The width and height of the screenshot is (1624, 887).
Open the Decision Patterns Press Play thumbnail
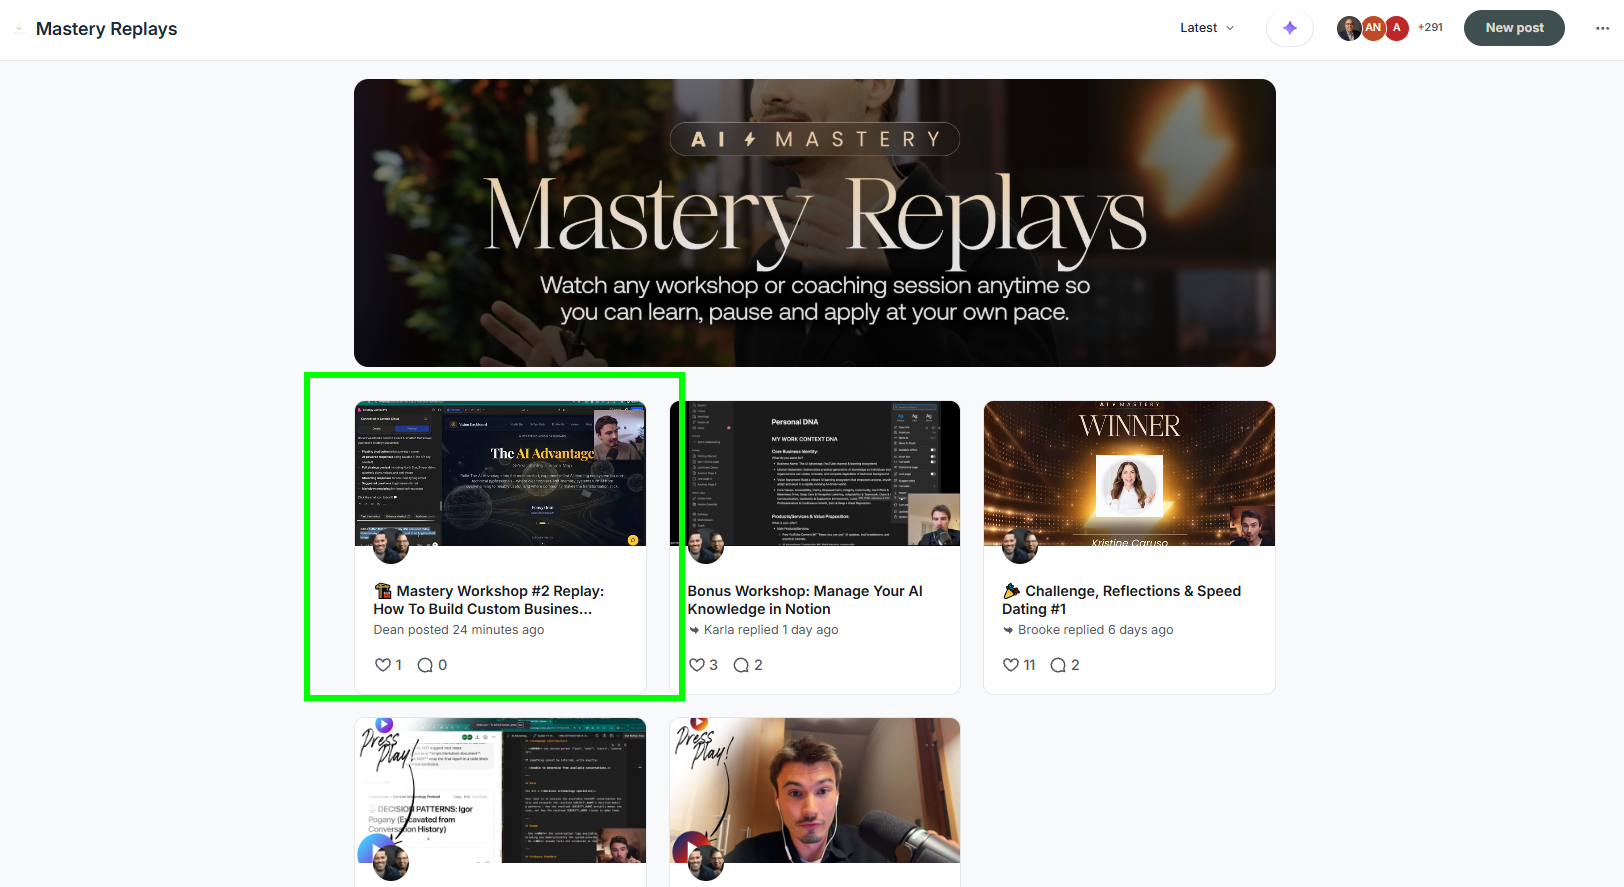pos(500,790)
